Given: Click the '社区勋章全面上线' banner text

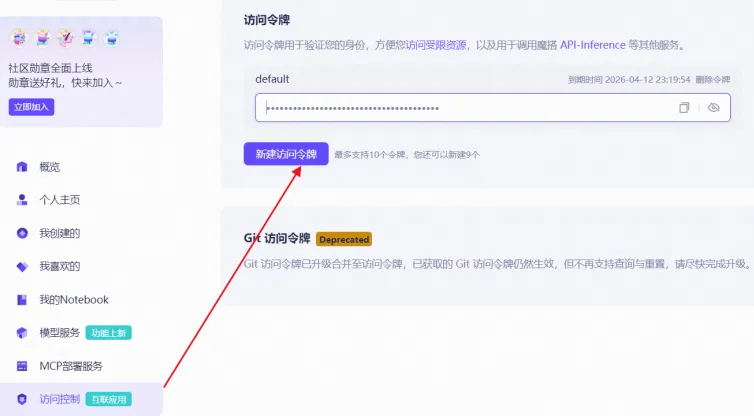Looking at the screenshot, I should (x=50, y=68).
